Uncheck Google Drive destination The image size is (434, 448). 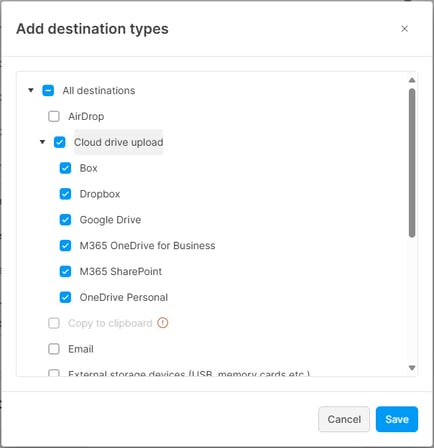pos(65,220)
